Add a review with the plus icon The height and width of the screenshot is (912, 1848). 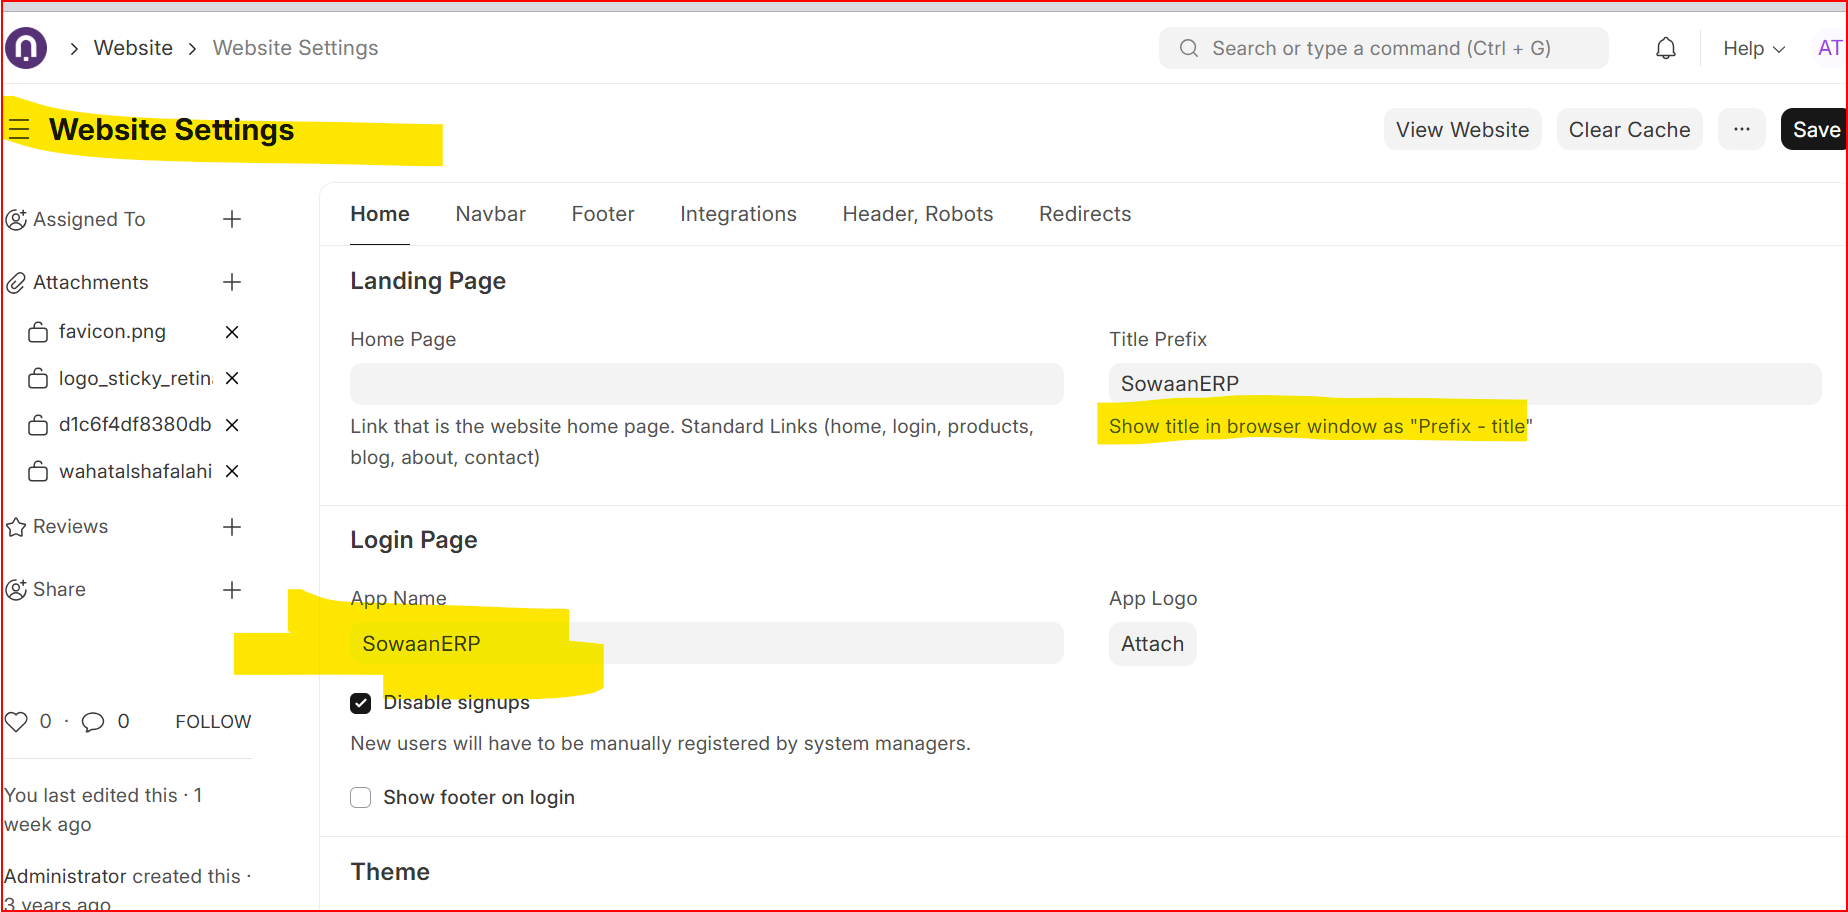coord(232,527)
